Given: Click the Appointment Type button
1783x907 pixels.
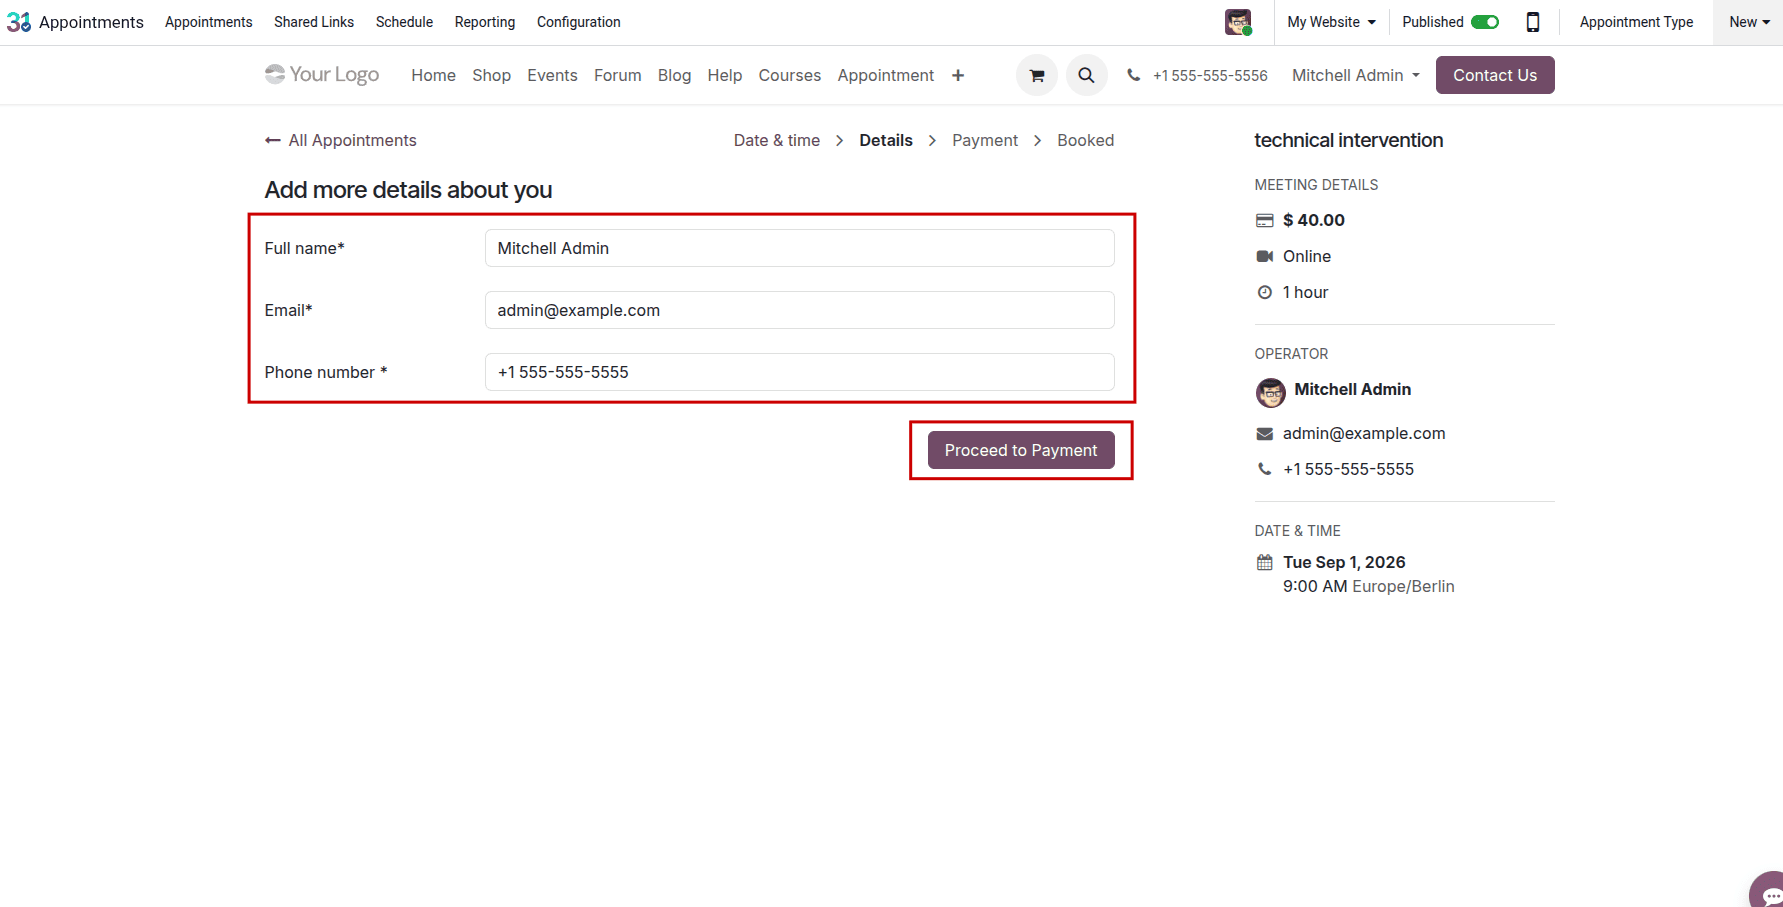Looking at the screenshot, I should (1636, 22).
